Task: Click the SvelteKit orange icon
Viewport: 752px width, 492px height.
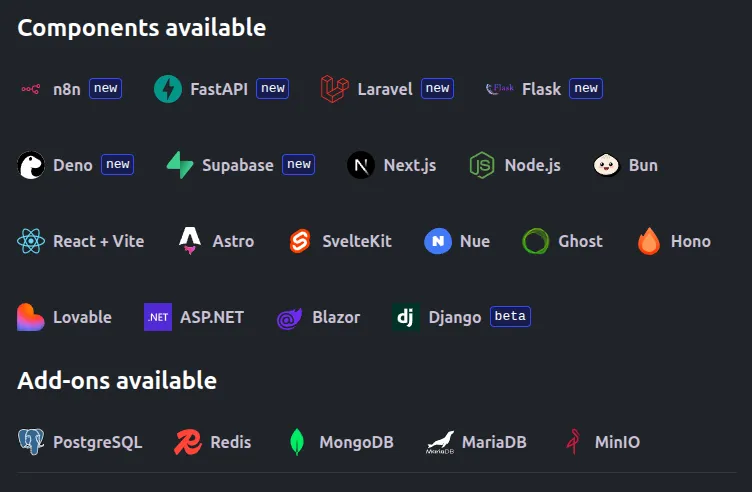Action: click(300, 241)
